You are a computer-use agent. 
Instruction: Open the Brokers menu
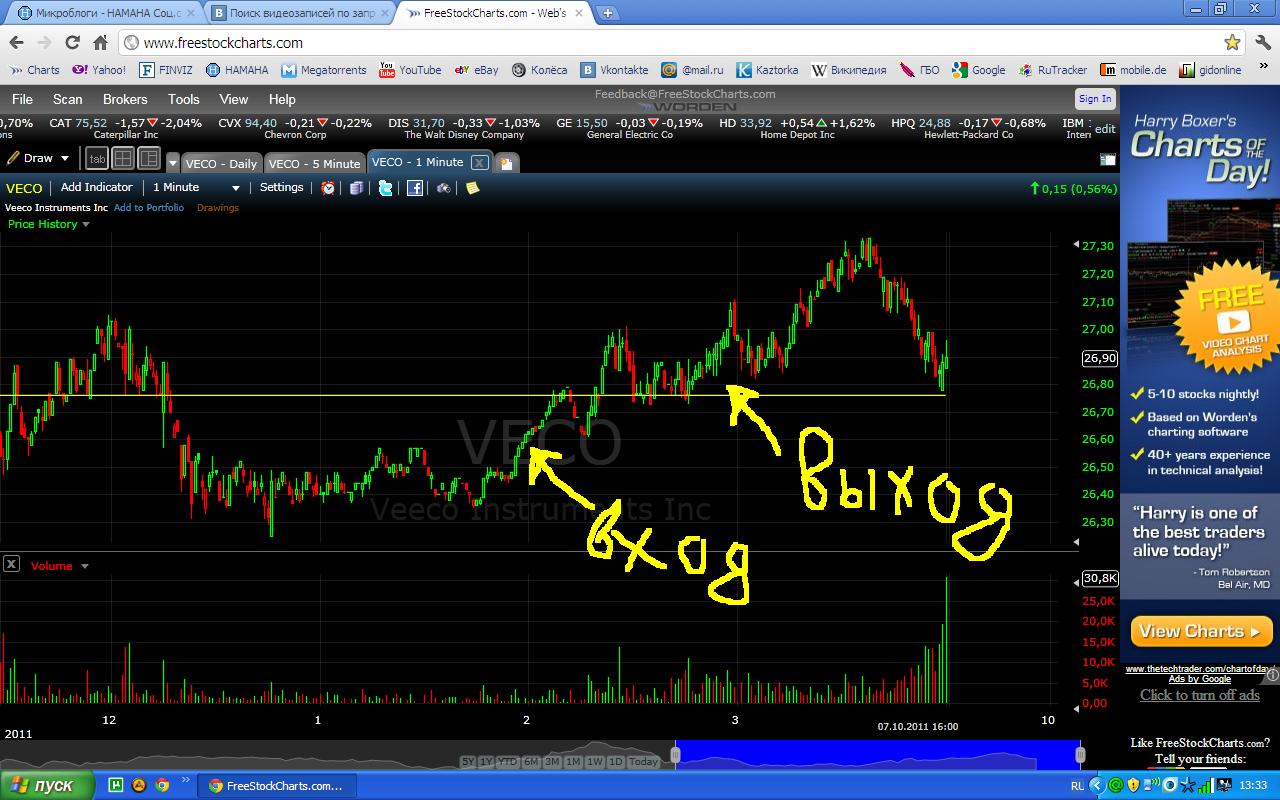[x=125, y=99]
